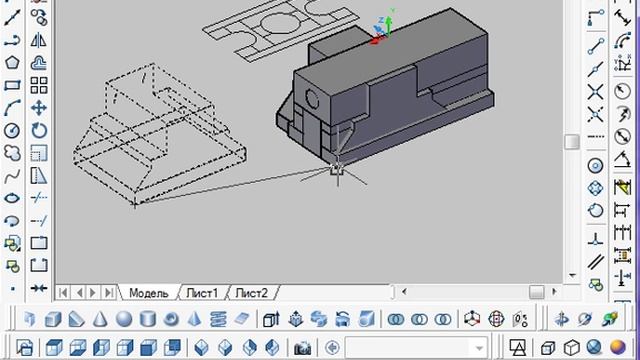Switch to the Лист2 layout tab
This screenshot has width=640, height=360.
tap(251, 293)
